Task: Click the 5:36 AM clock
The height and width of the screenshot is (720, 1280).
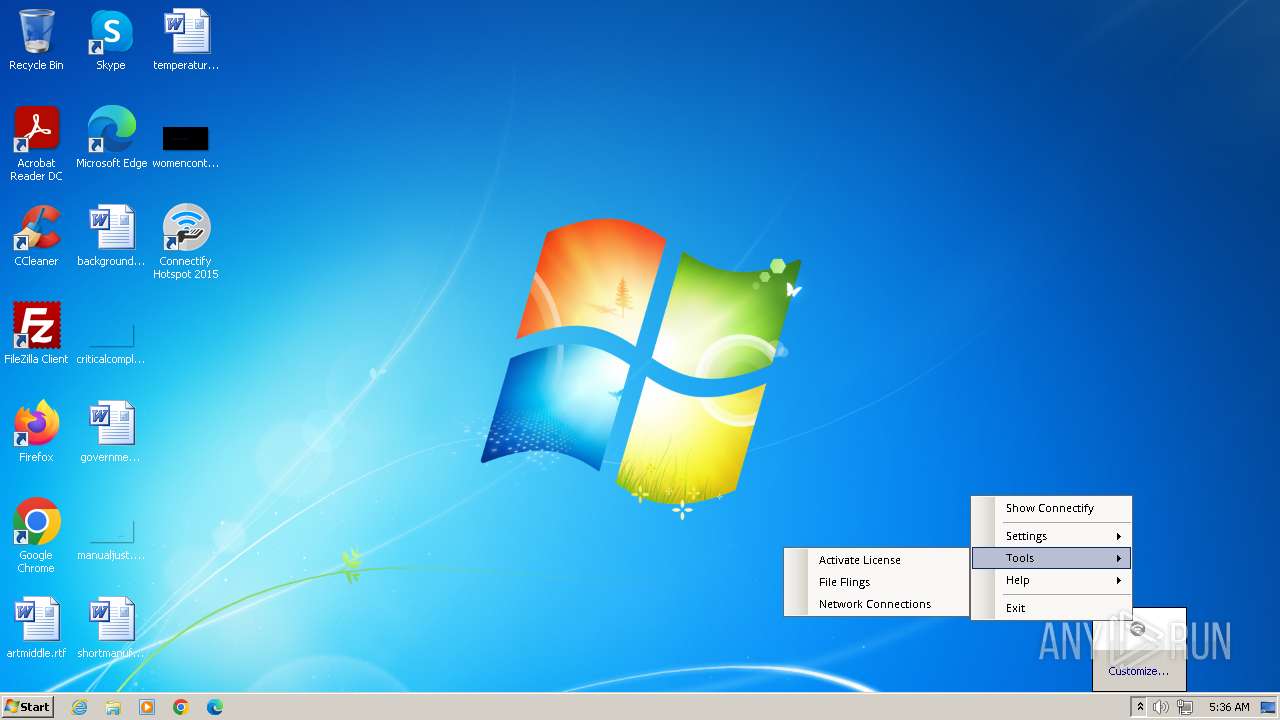Action: [1229, 707]
